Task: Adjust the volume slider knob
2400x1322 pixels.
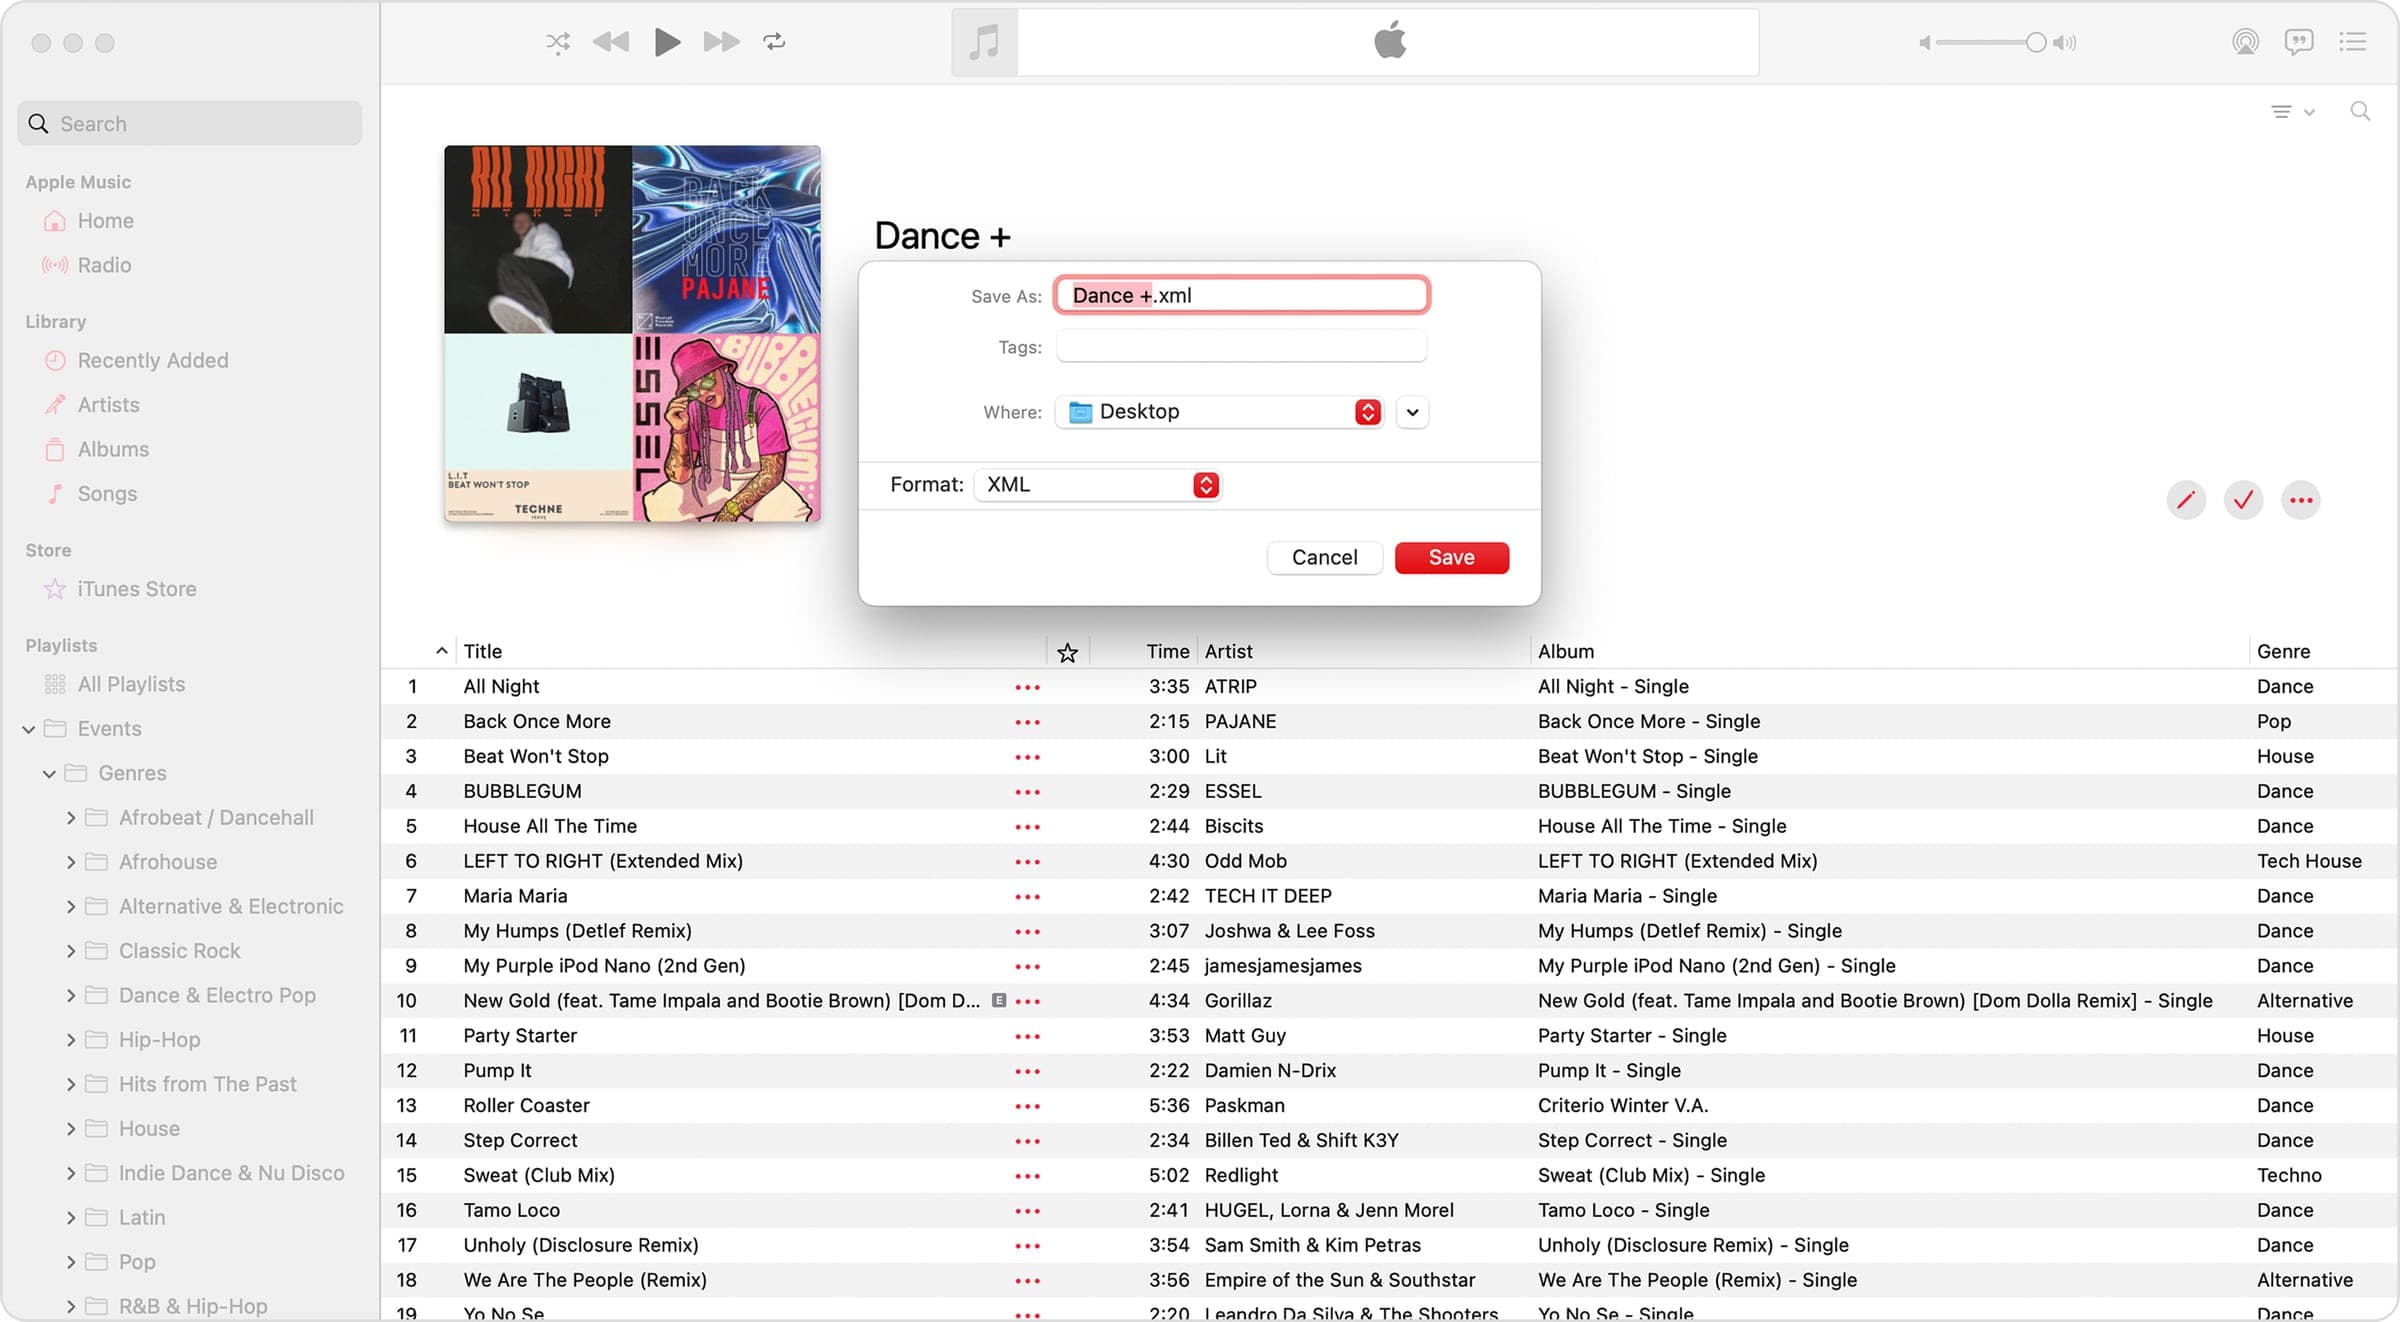Action: point(2036,42)
